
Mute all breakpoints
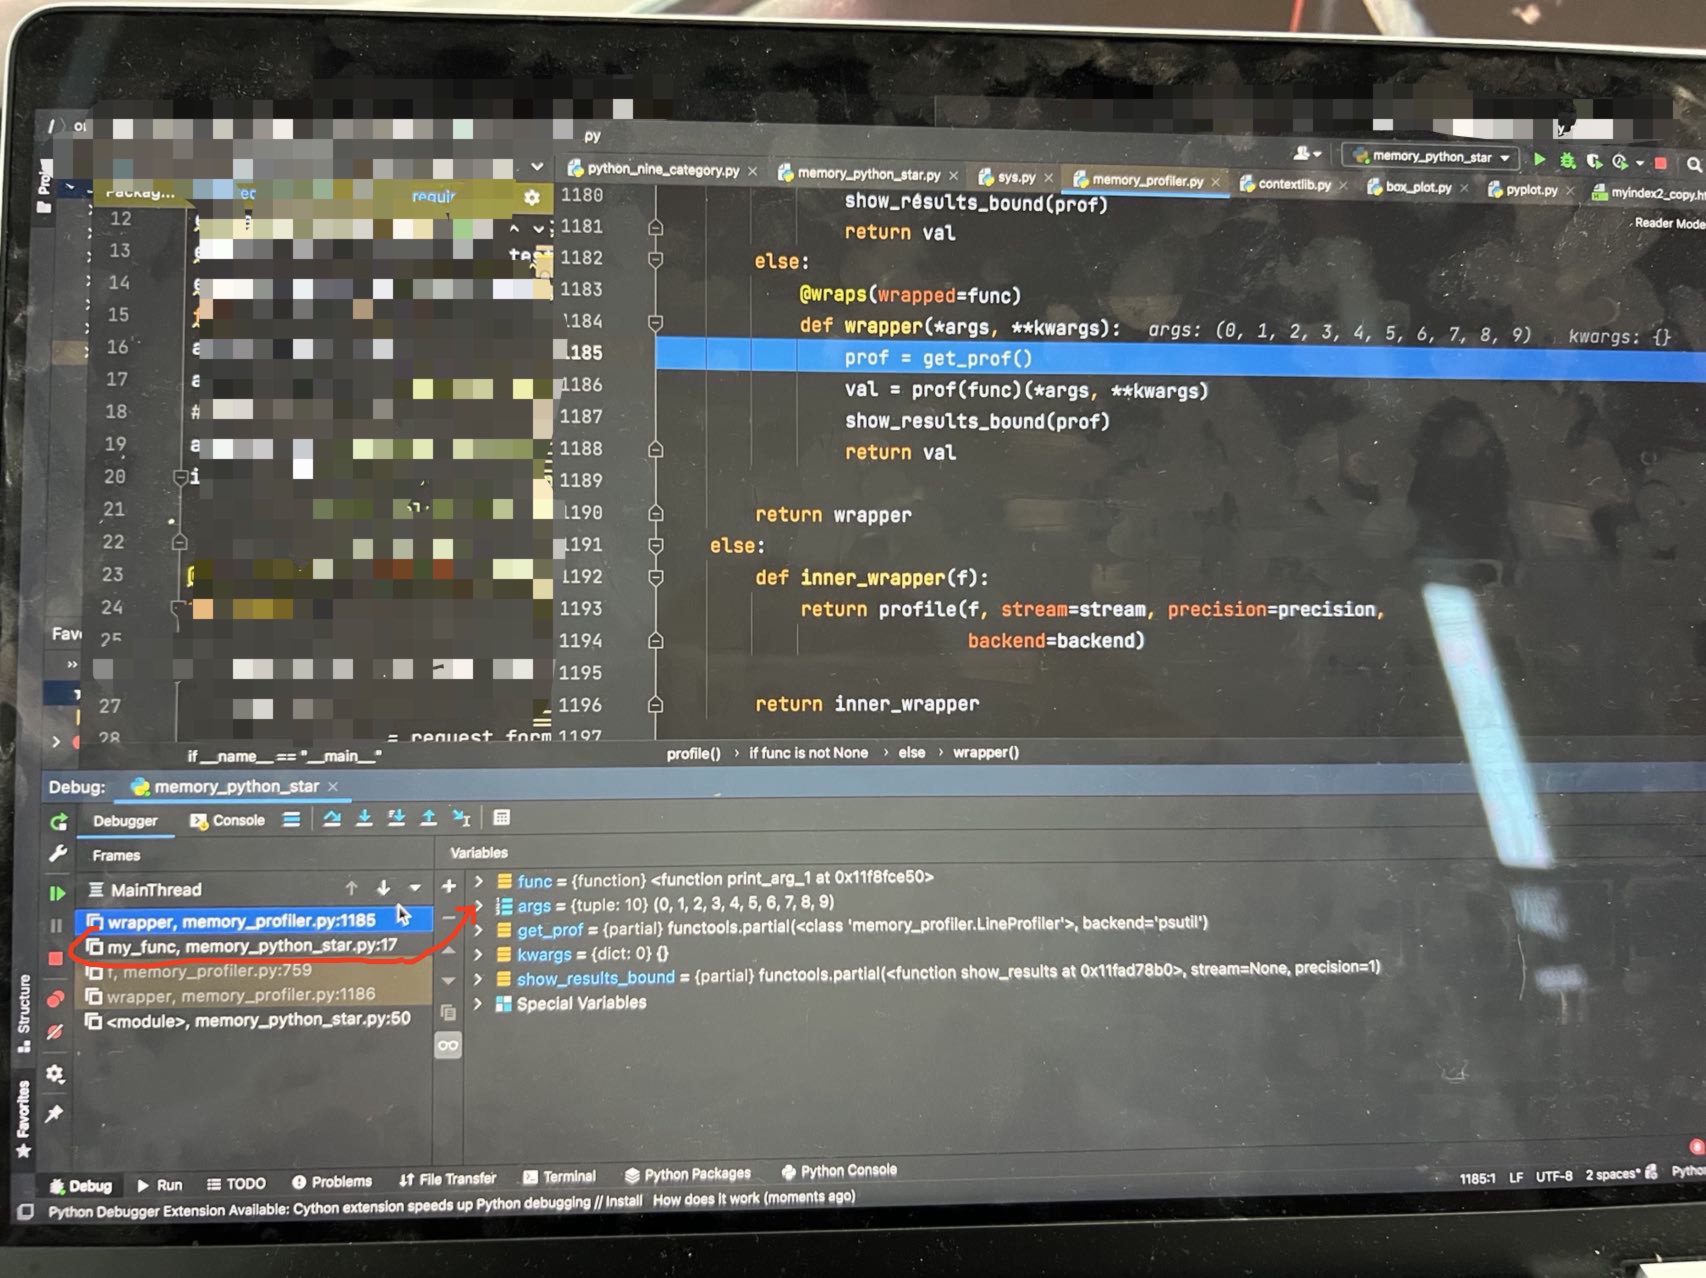(x=55, y=1031)
